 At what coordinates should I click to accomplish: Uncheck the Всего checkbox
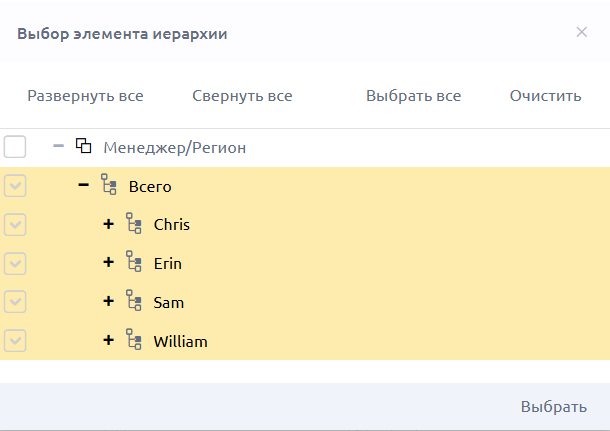click(15, 186)
